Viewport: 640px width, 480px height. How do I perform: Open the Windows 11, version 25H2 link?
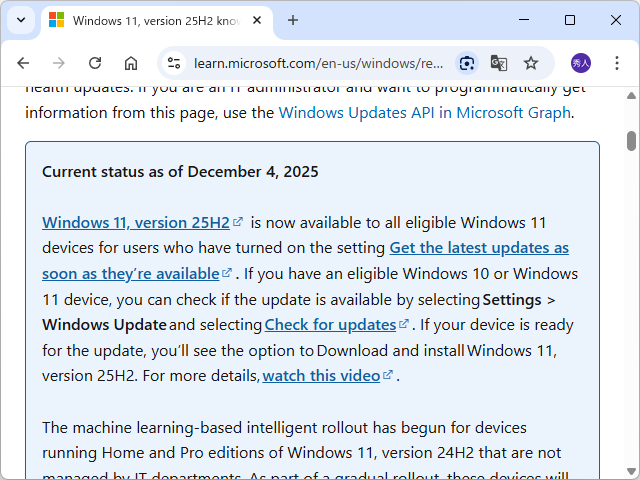point(142,223)
